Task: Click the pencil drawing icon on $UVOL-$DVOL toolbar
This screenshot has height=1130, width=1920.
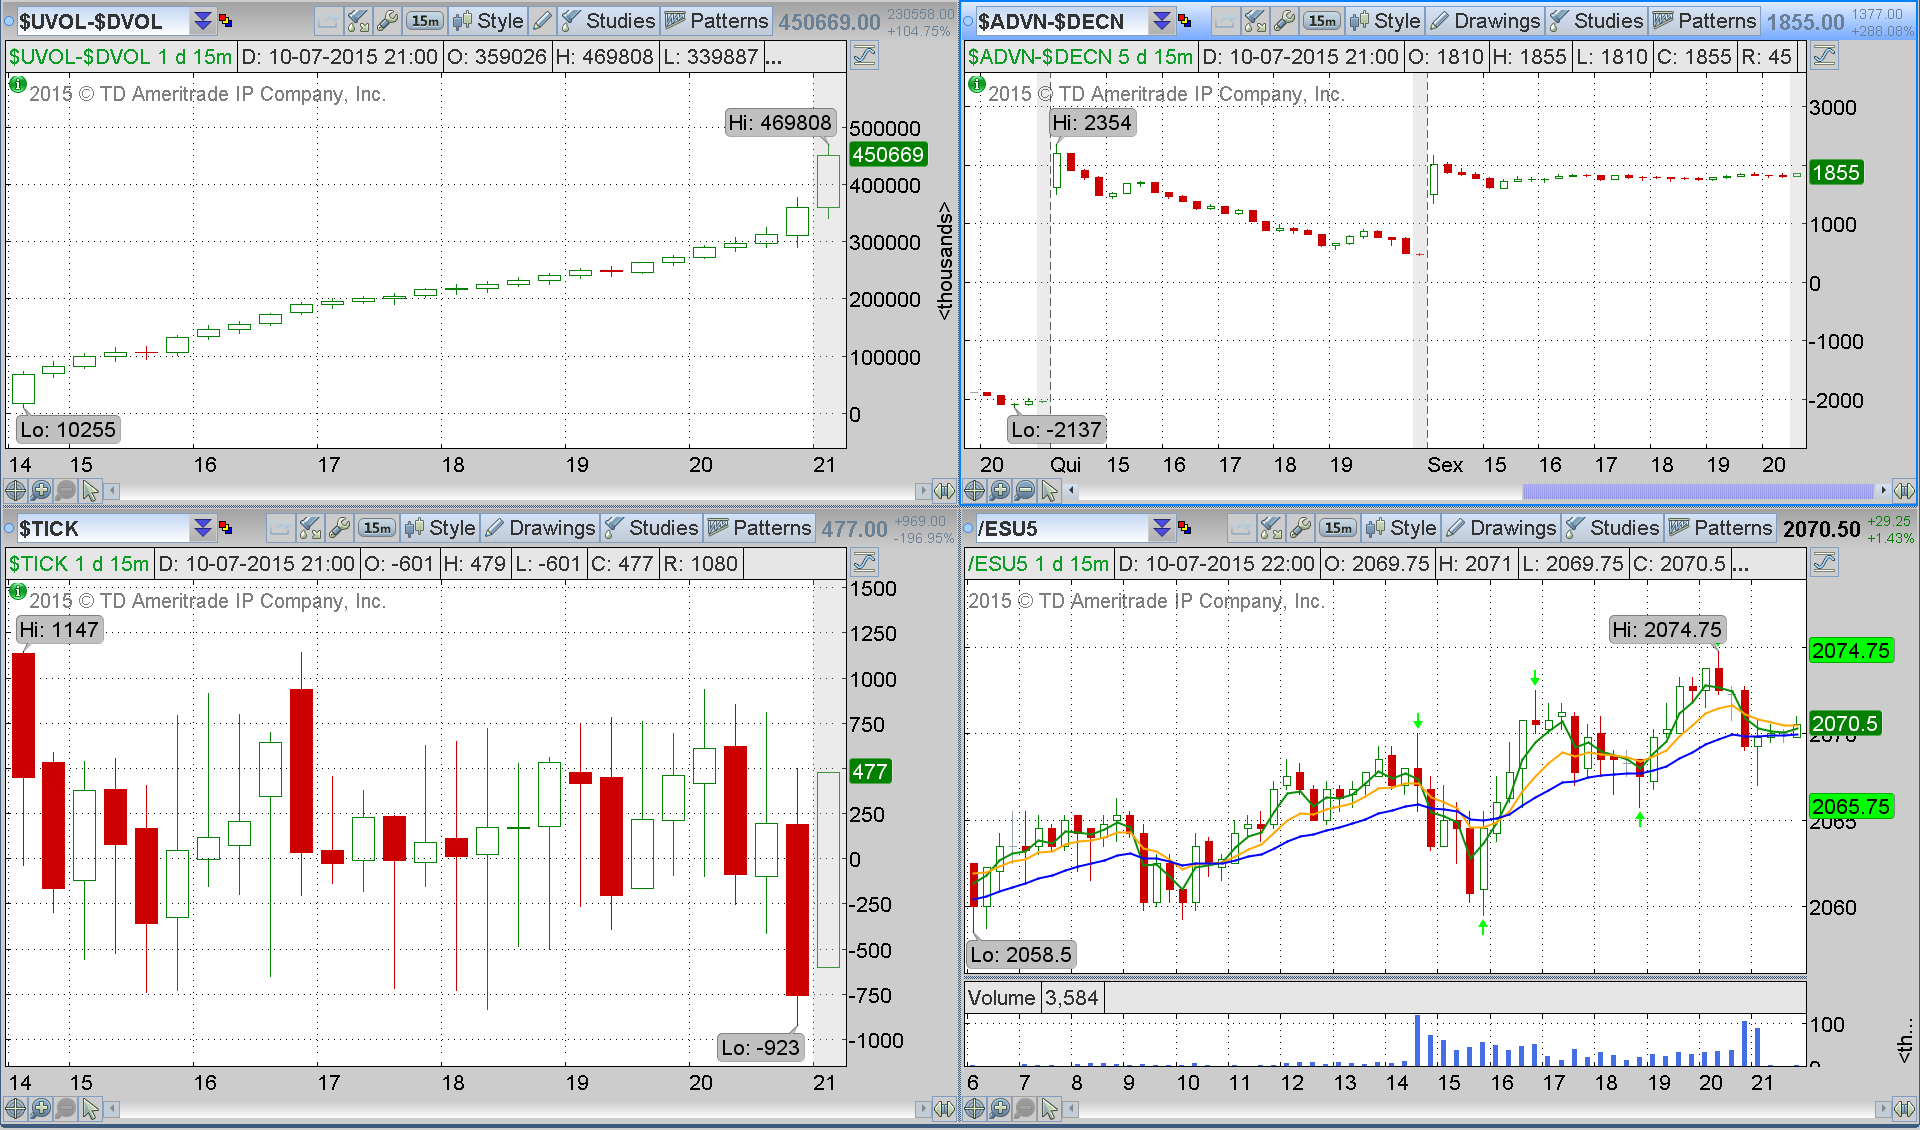Action: click(542, 21)
